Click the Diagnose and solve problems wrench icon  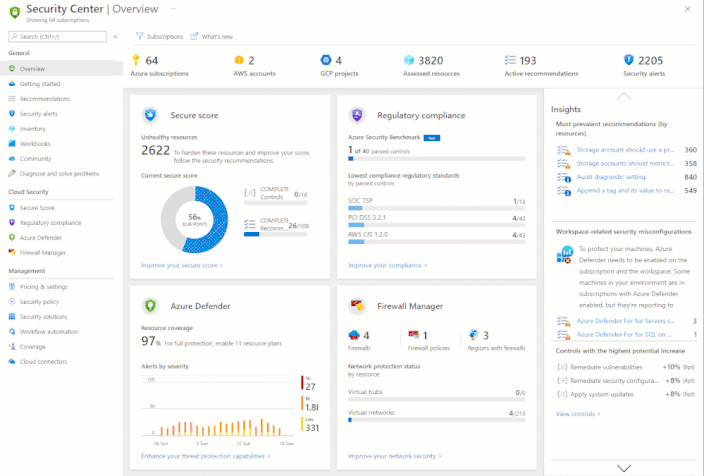(x=12, y=173)
